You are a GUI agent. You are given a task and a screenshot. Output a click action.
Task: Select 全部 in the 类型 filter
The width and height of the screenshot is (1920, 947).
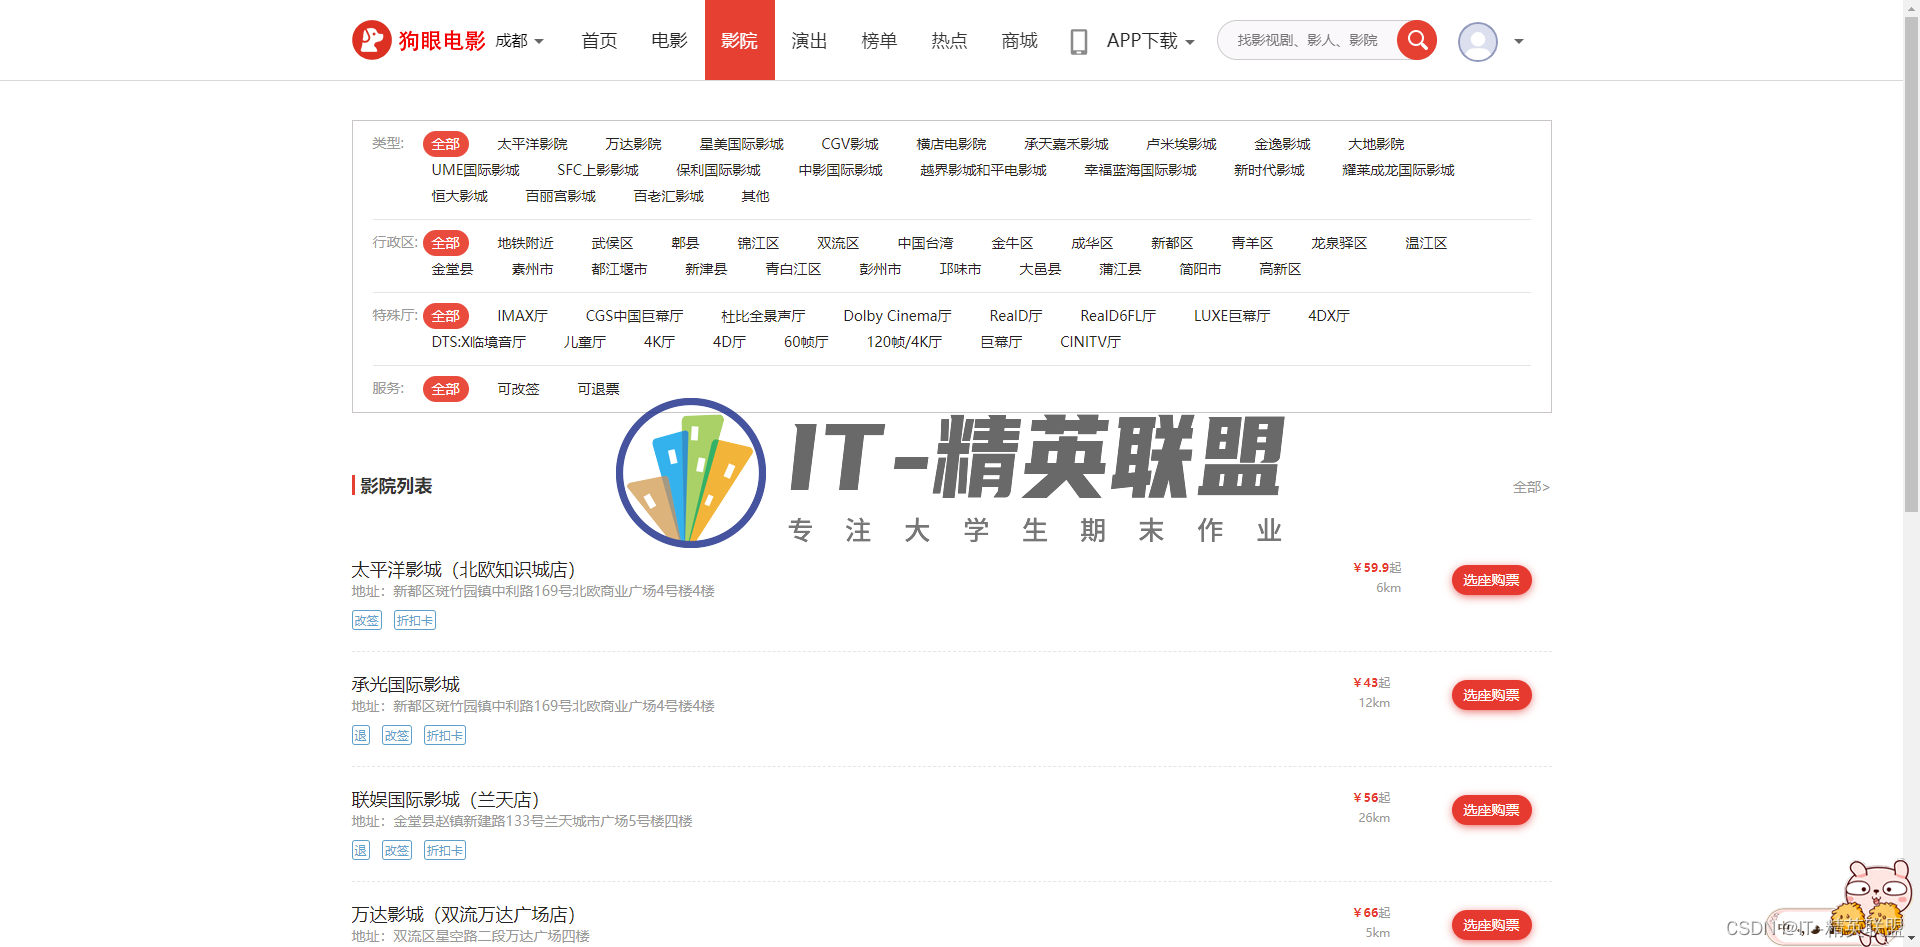point(446,144)
